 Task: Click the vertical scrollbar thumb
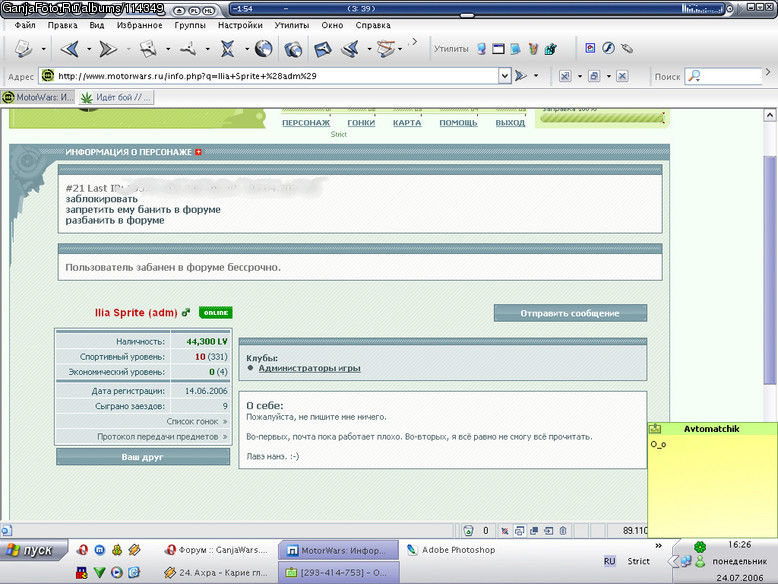coord(770,269)
